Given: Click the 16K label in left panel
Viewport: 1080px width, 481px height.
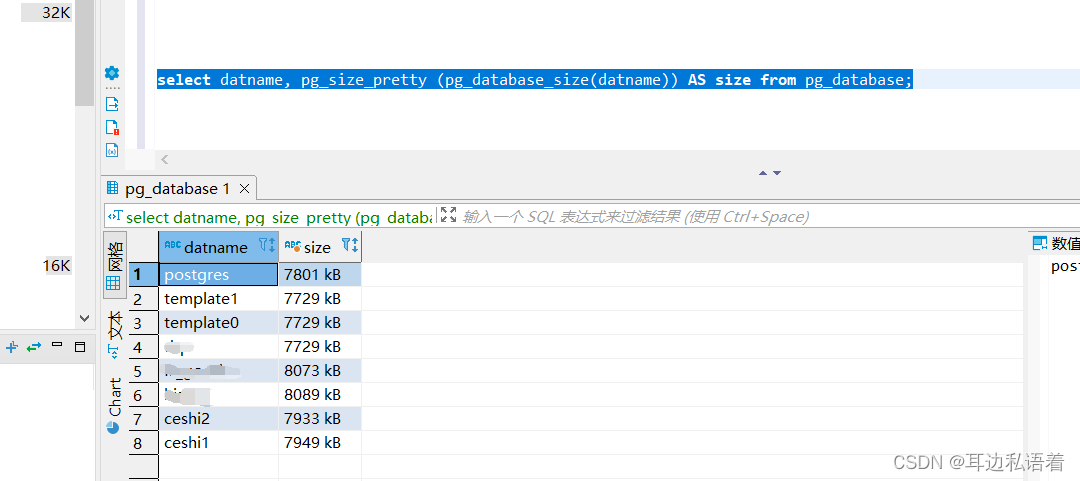Looking at the screenshot, I should [56, 266].
